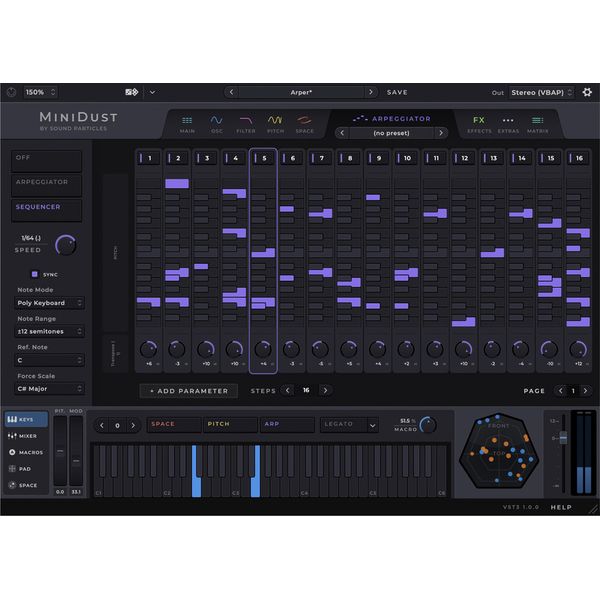Toggle keyboard PITCH button
This screenshot has height=600, width=600.
230,425
